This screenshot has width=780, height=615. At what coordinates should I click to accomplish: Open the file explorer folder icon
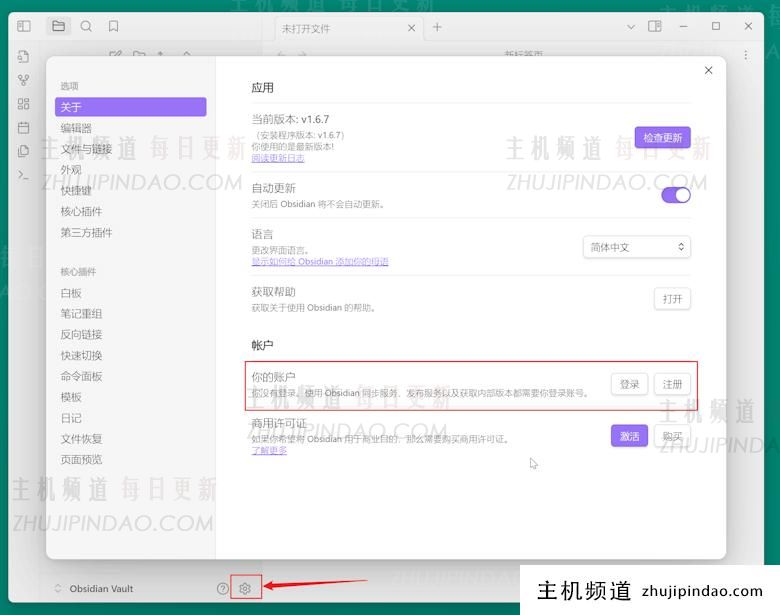pyautogui.click(x=59, y=26)
